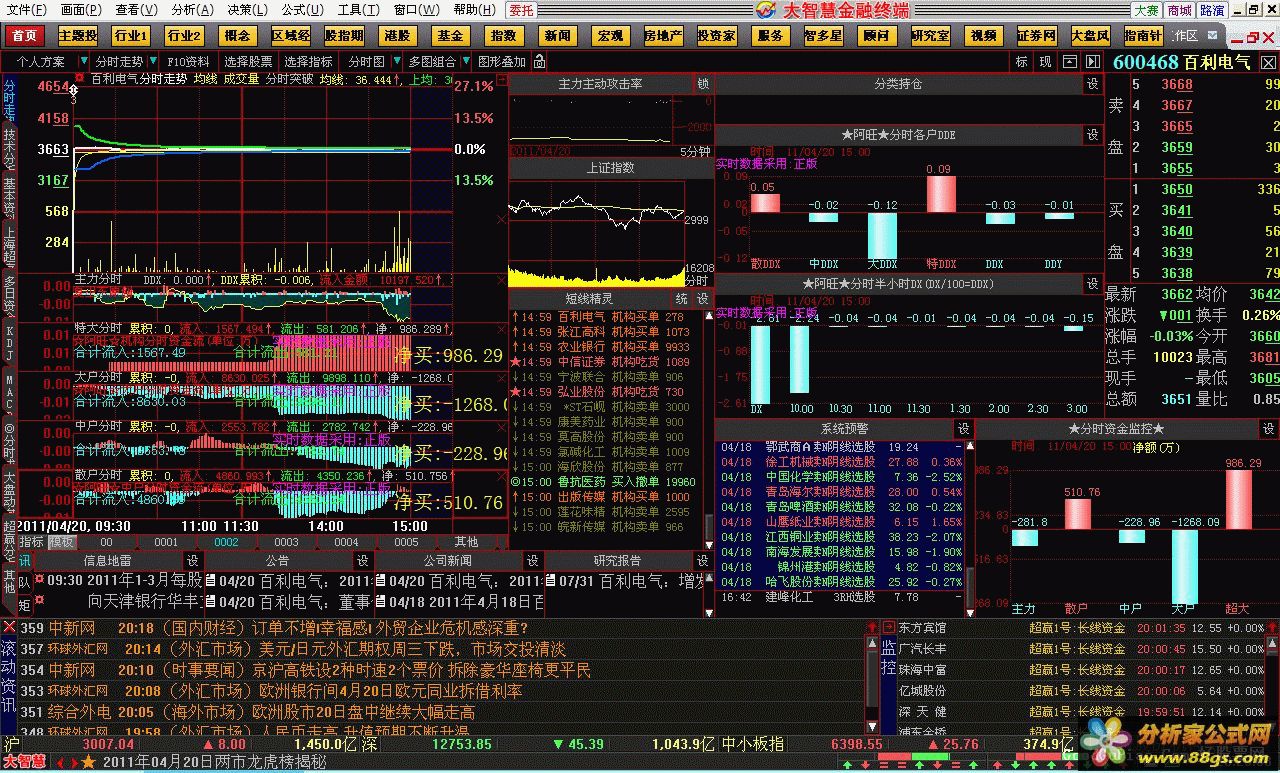Open 设 settings of 短线精灵 panel
The width and height of the screenshot is (1280, 773).
pyautogui.click(x=703, y=299)
